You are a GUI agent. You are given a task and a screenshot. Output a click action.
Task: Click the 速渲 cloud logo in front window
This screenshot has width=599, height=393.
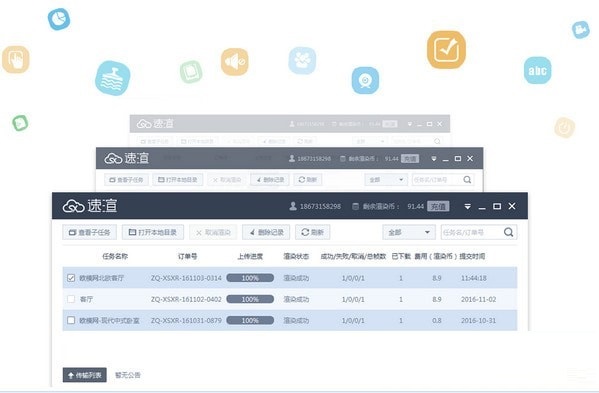(x=90, y=206)
